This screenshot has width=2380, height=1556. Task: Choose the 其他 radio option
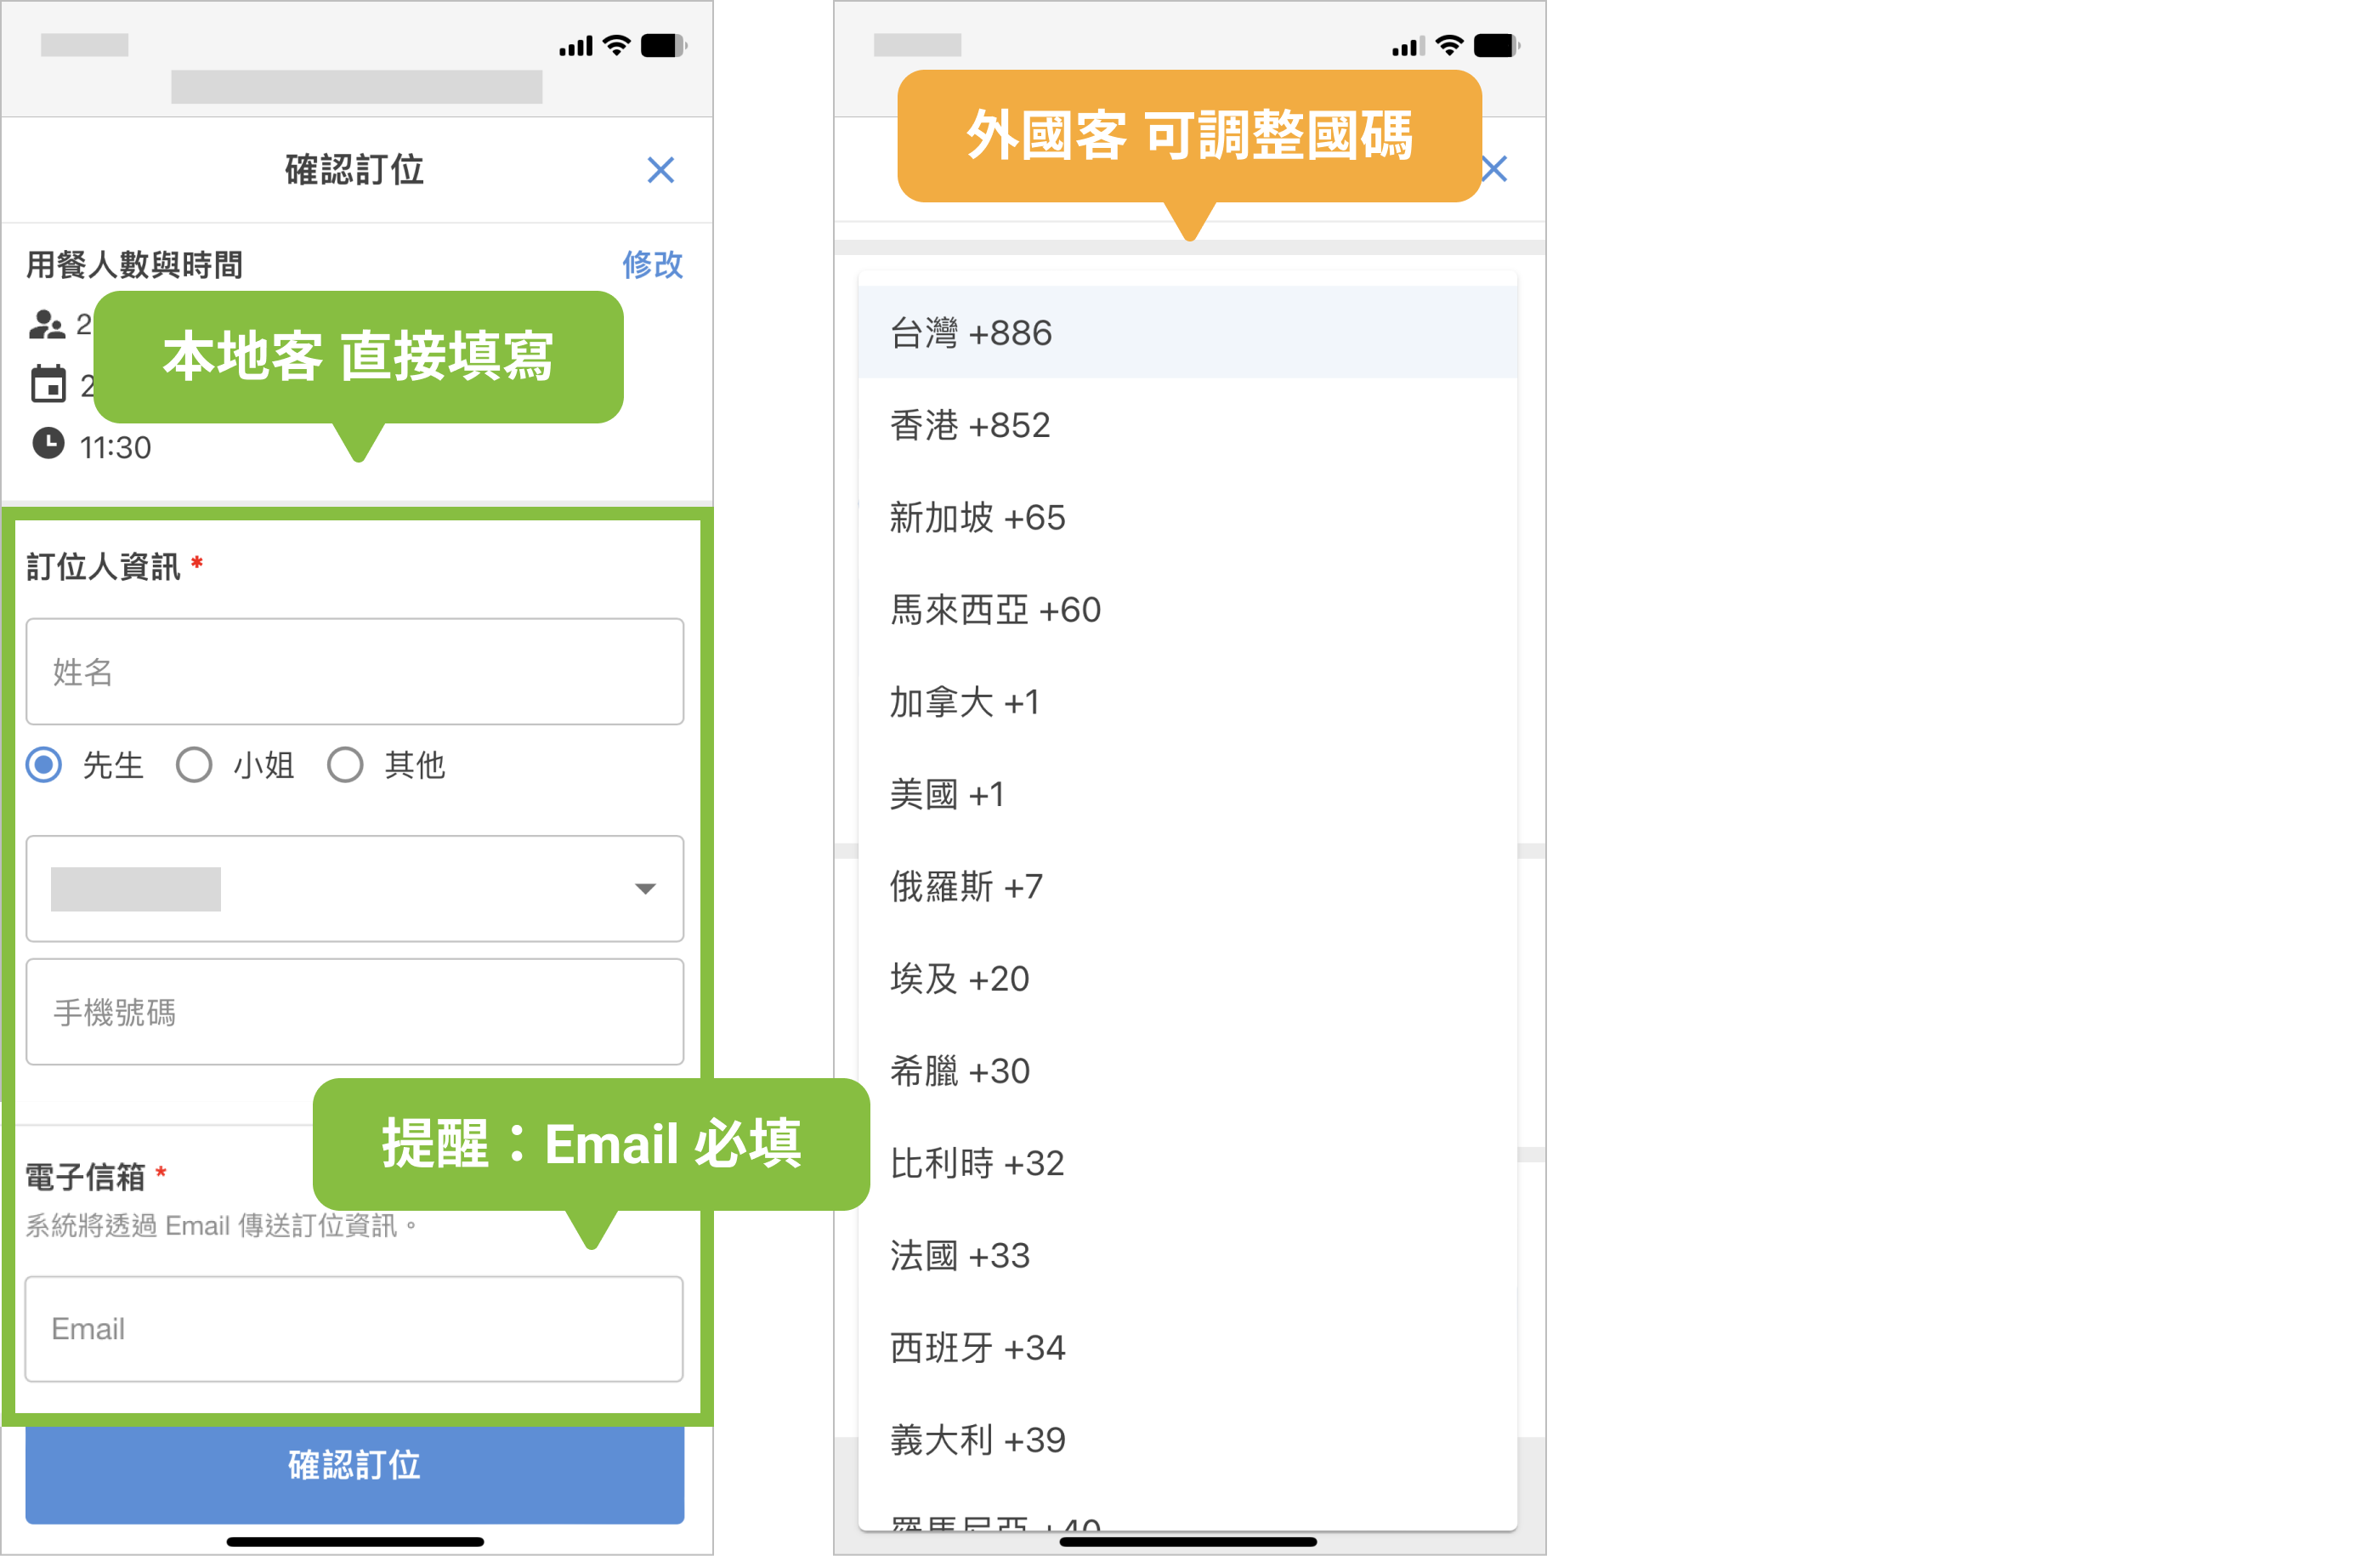(x=345, y=765)
